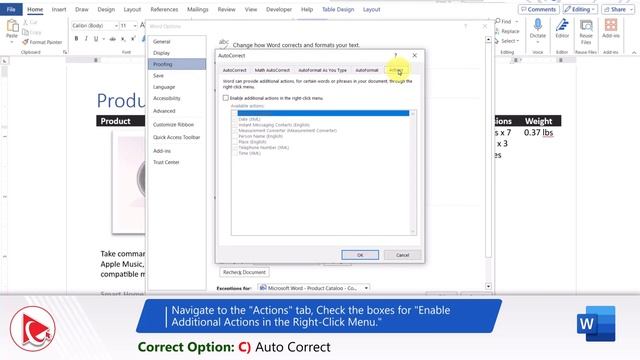640x360 pixels.
Task: Switch to the Math AutoCorrect tab
Action: tap(272, 70)
